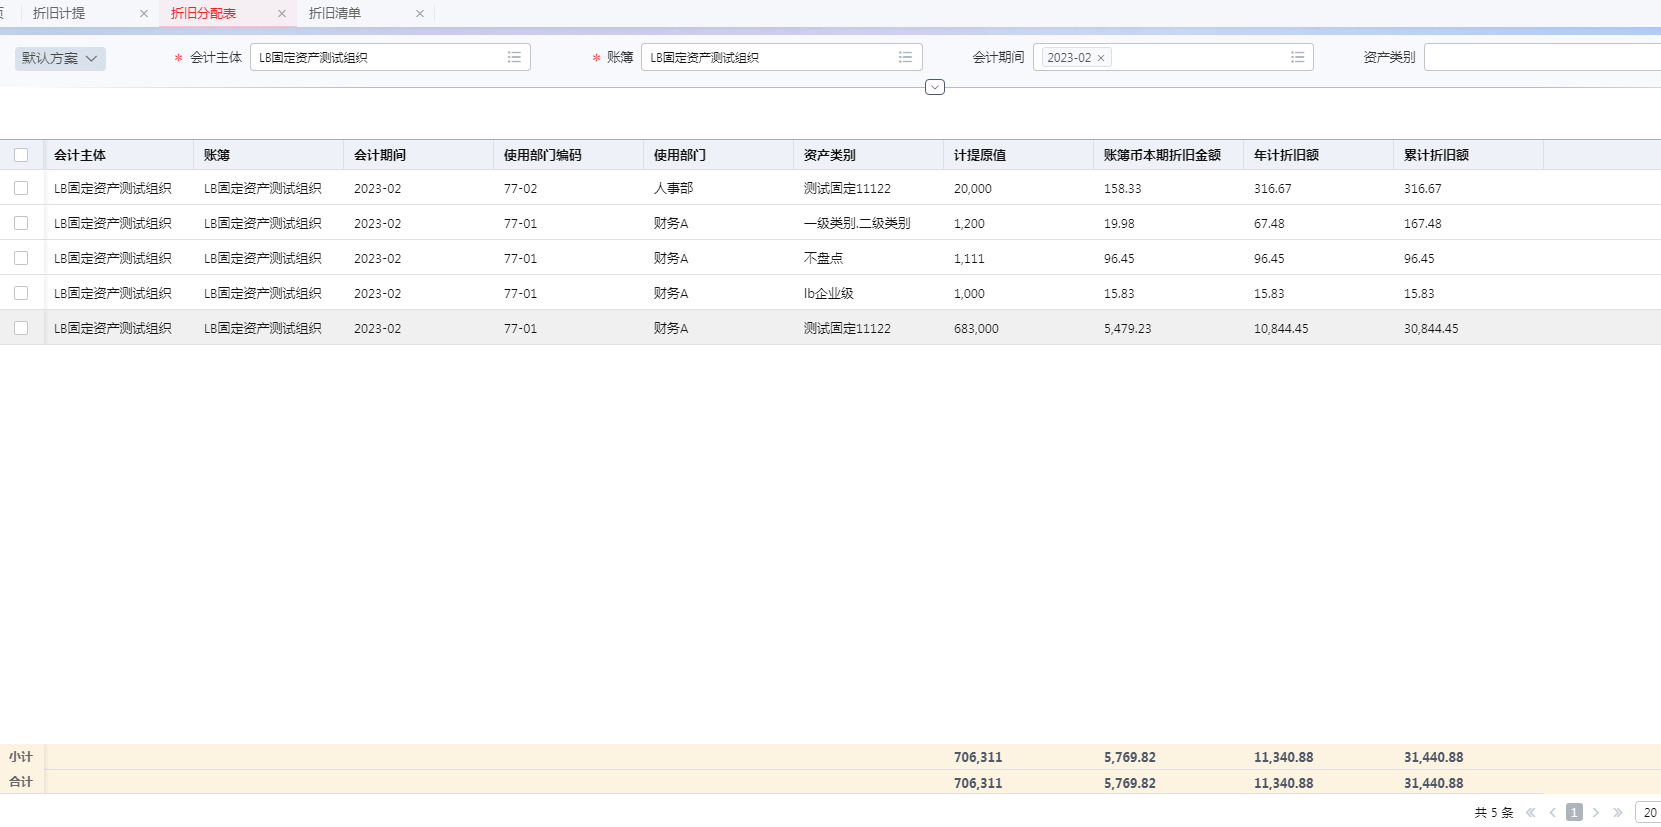Viewport: 1661px width, 827px height.
Task: Remove the 2023-02 period tag
Action: [1101, 58]
